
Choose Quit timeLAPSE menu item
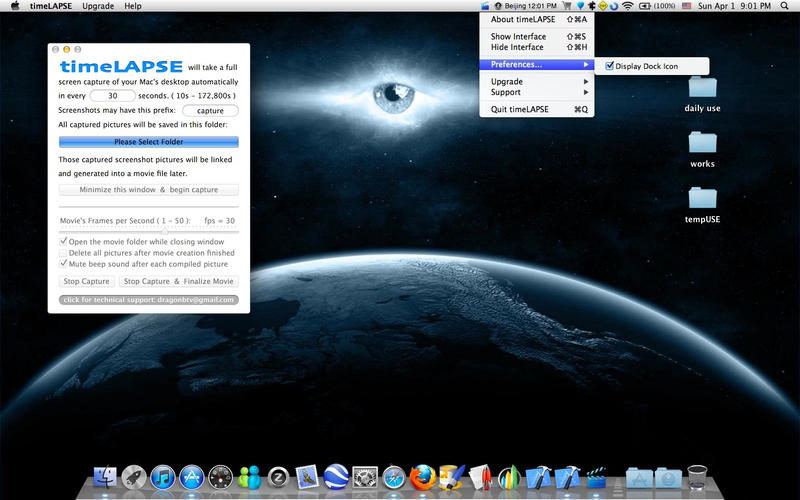coord(537,109)
